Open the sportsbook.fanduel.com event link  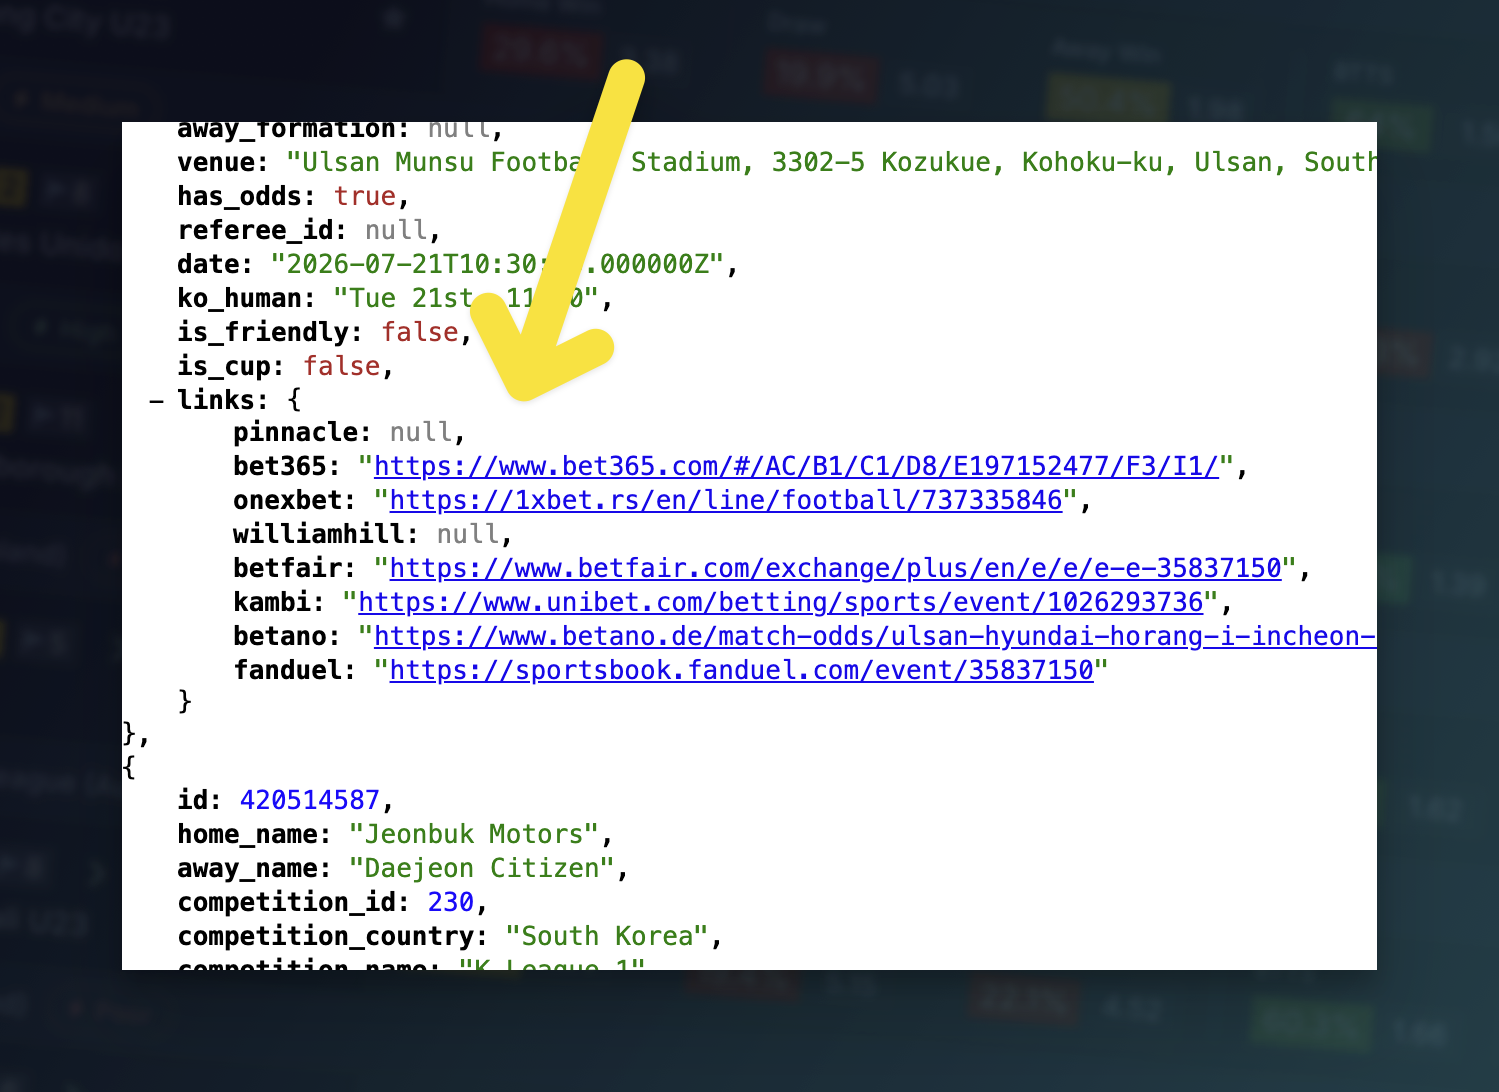coord(742,671)
